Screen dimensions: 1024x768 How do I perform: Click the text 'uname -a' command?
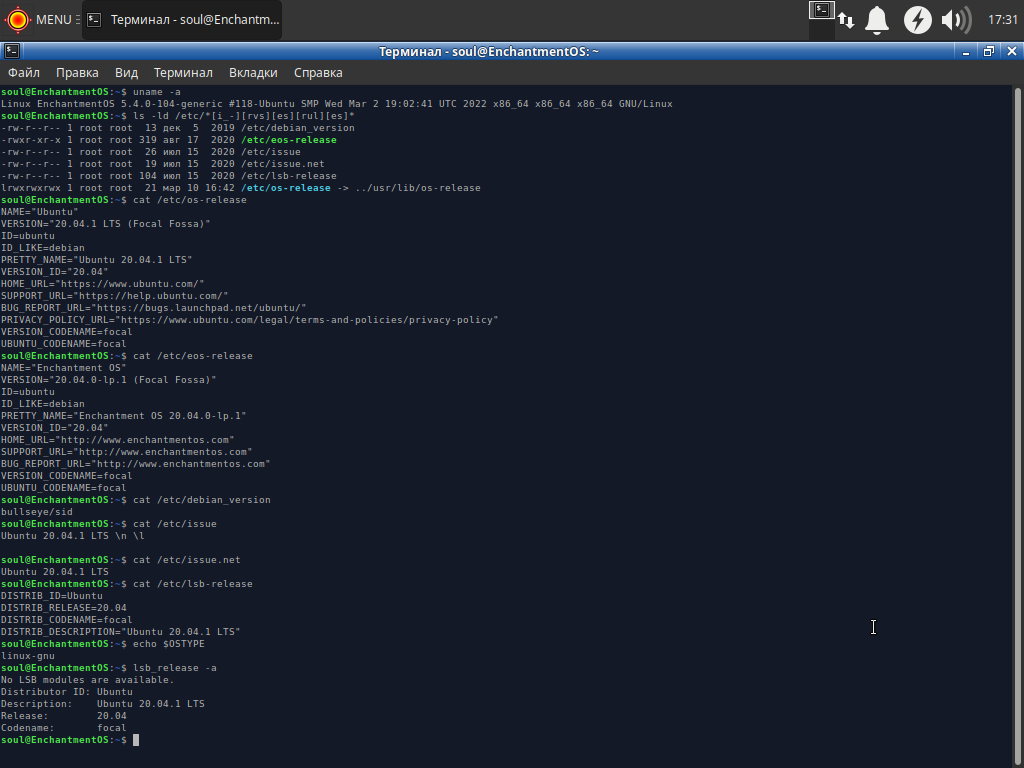(x=157, y=92)
